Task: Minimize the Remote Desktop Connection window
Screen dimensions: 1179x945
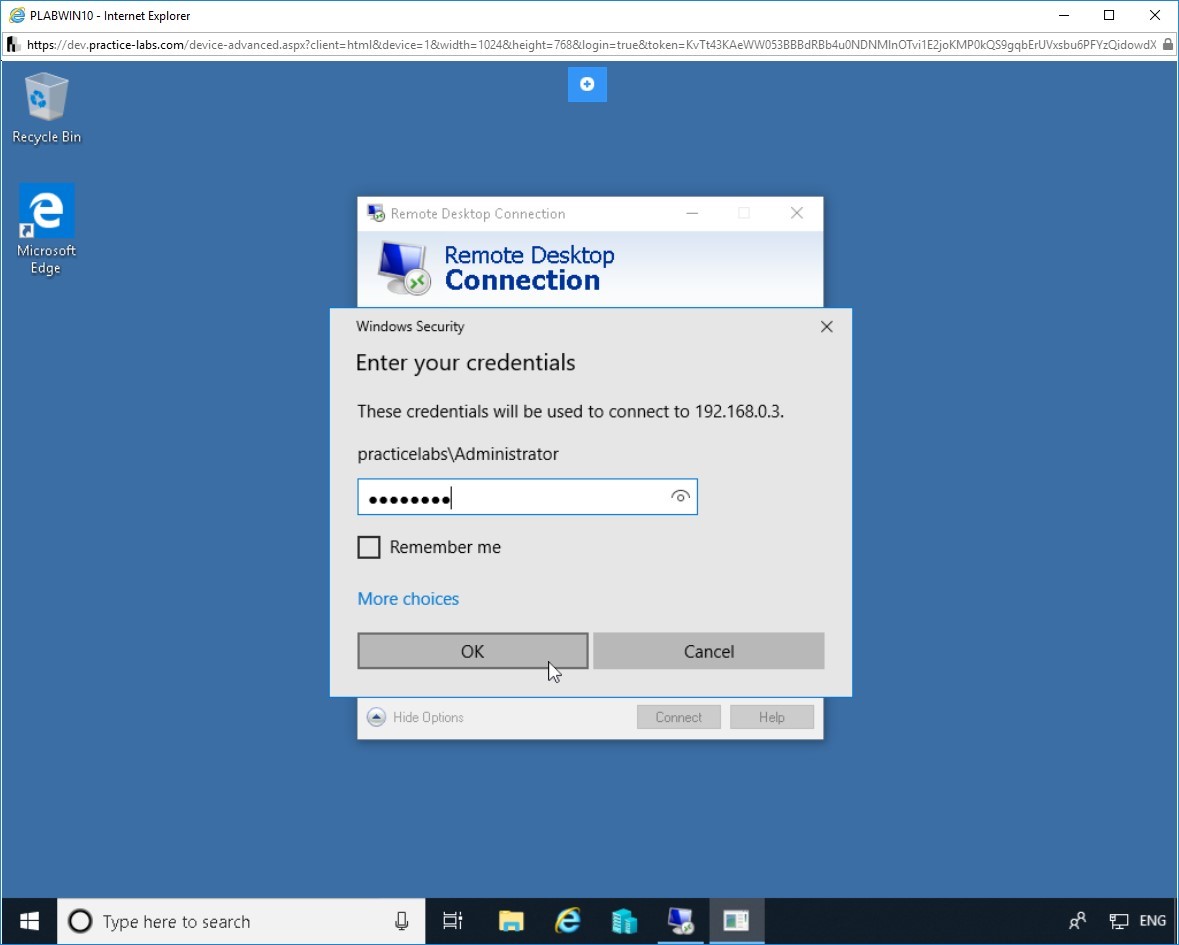Action: pos(692,214)
